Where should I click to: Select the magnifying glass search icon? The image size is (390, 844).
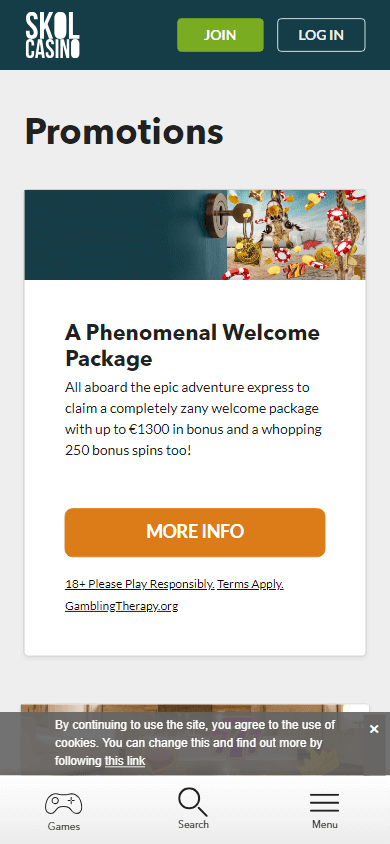coord(193,802)
